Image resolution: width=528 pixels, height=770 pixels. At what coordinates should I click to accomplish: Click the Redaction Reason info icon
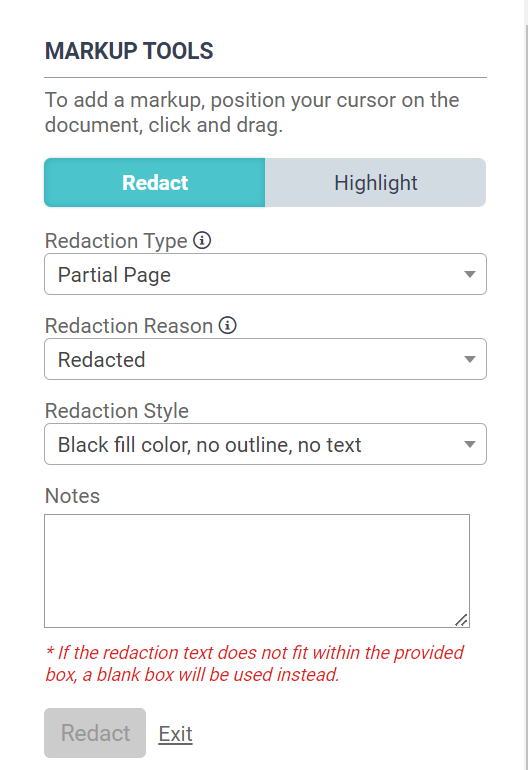click(x=227, y=325)
